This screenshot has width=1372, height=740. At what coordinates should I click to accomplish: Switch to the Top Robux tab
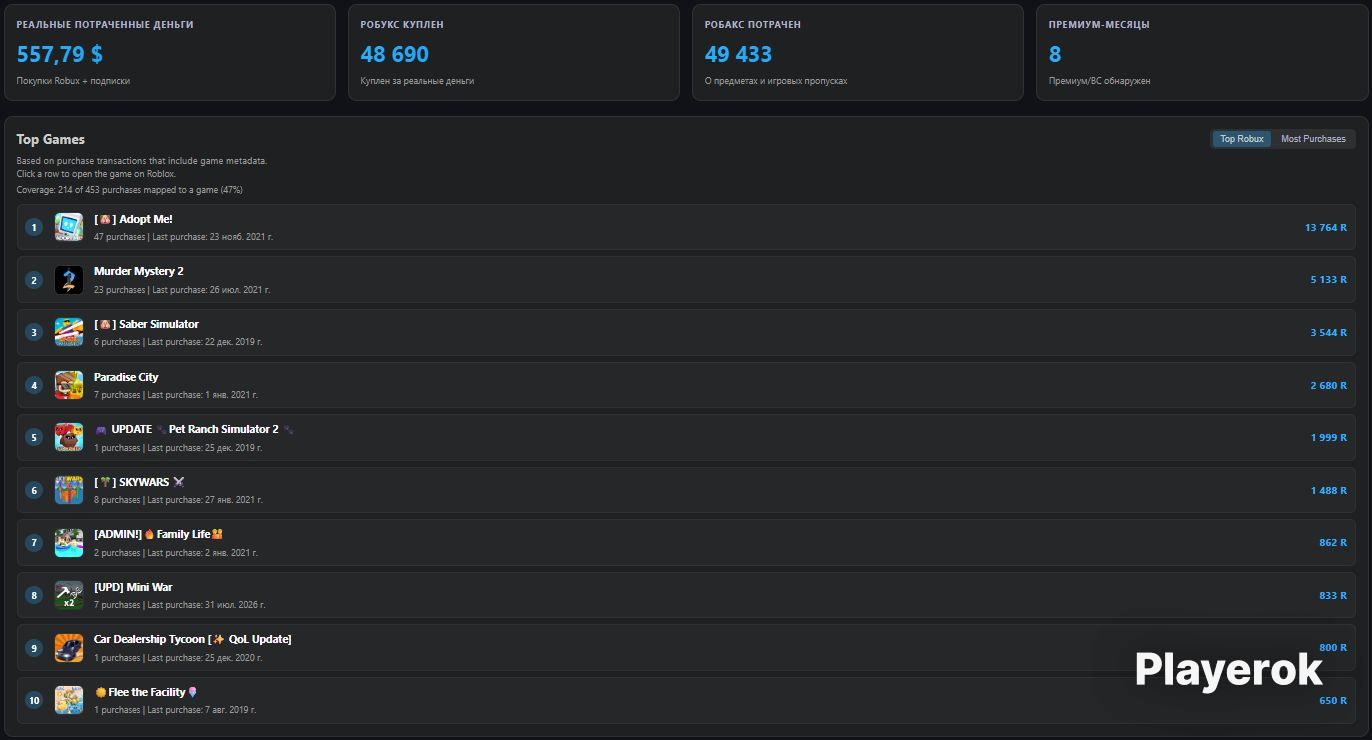pyautogui.click(x=1242, y=139)
